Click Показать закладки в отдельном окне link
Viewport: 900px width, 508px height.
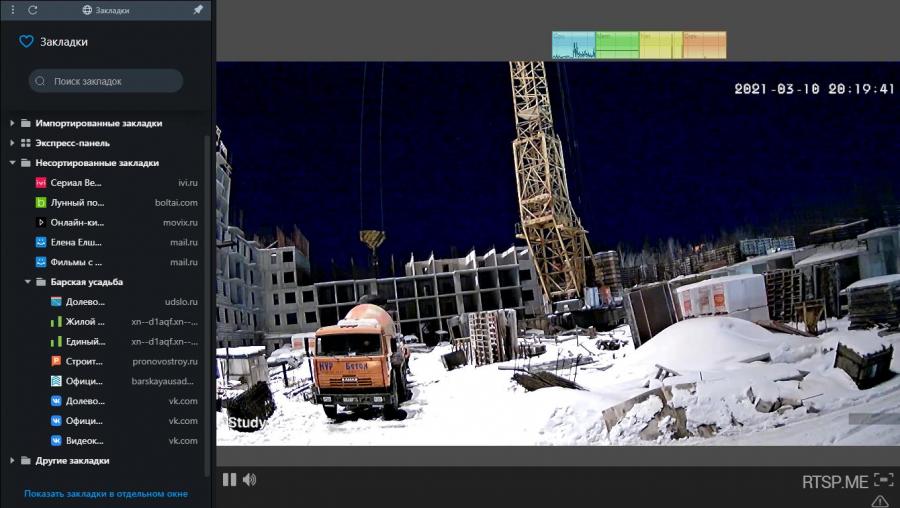click(106, 494)
